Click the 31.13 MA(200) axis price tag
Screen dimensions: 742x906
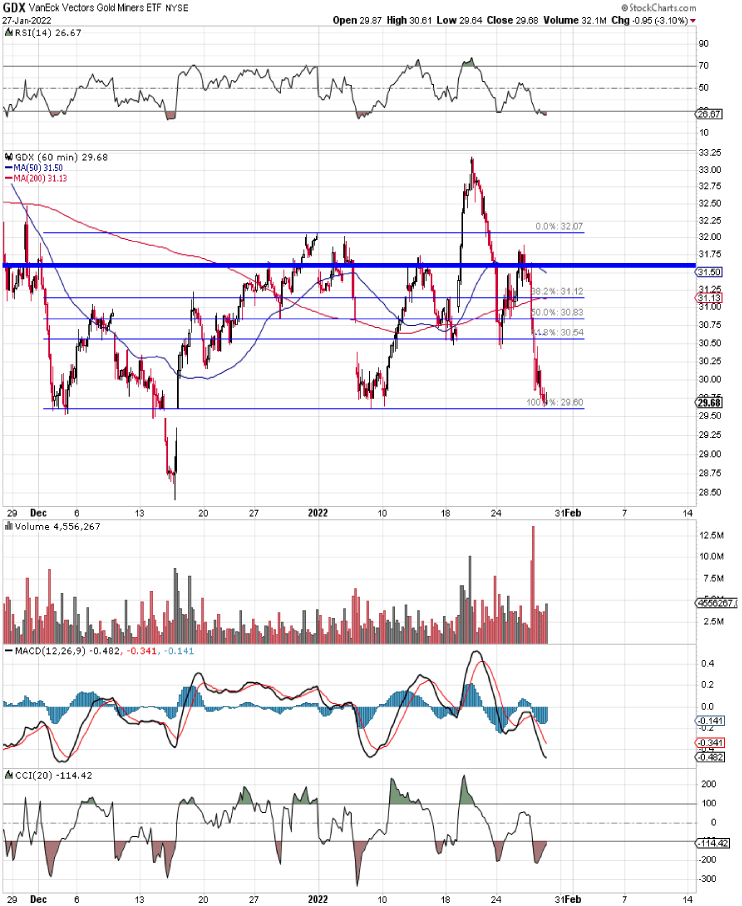[x=709, y=298]
